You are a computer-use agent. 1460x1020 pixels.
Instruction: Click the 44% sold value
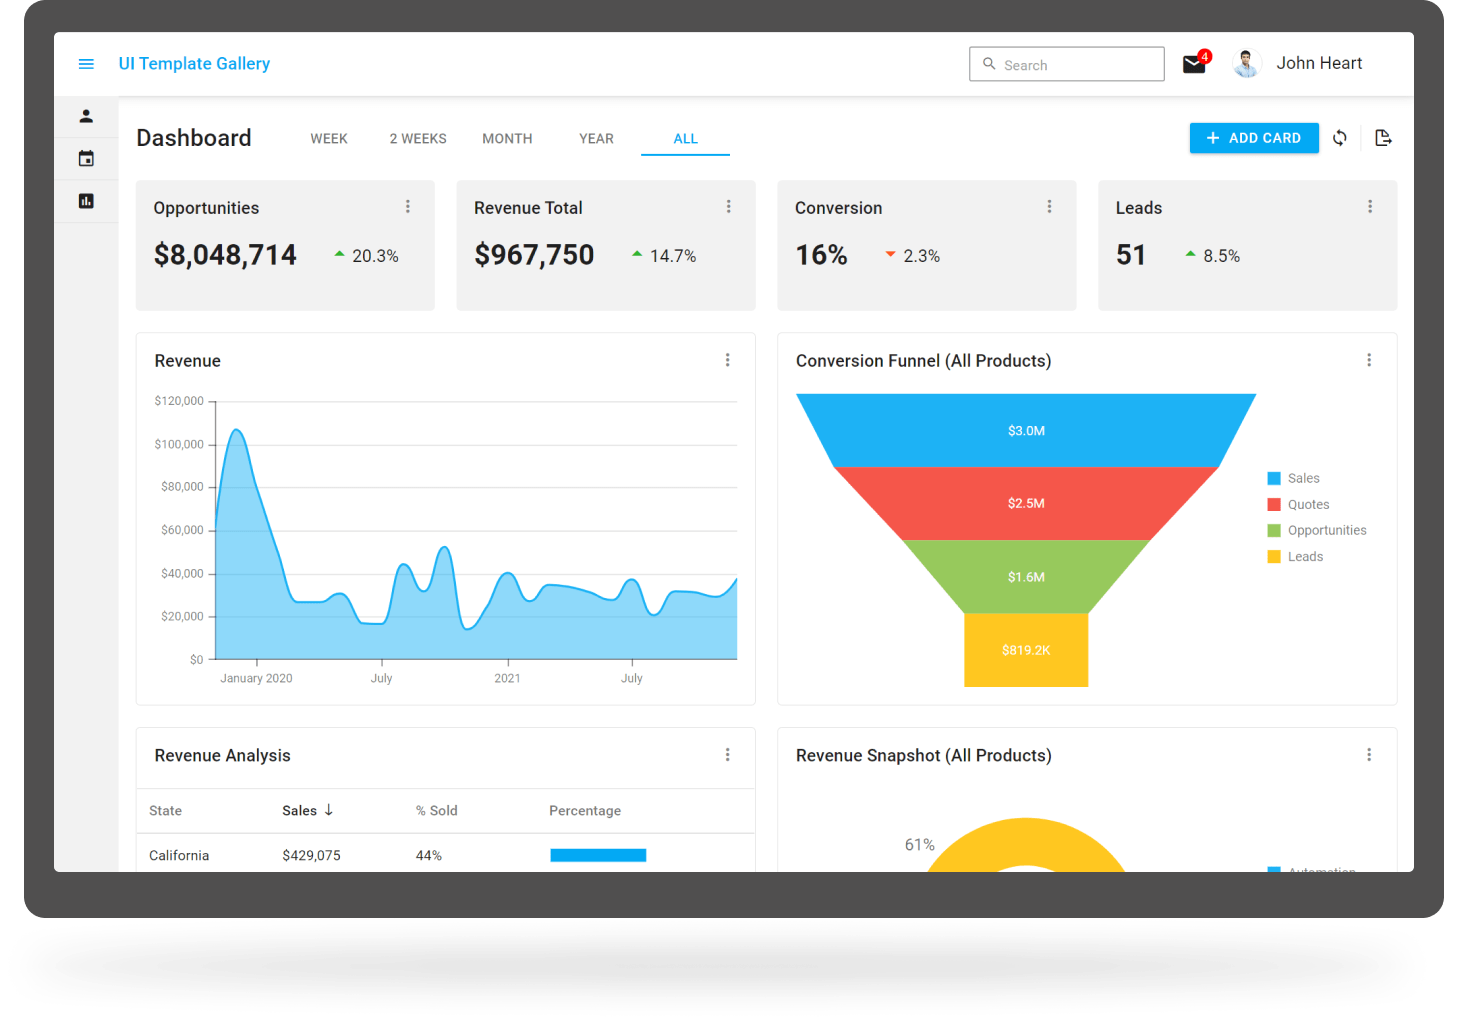pyautogui.click(x=429, y=856)
